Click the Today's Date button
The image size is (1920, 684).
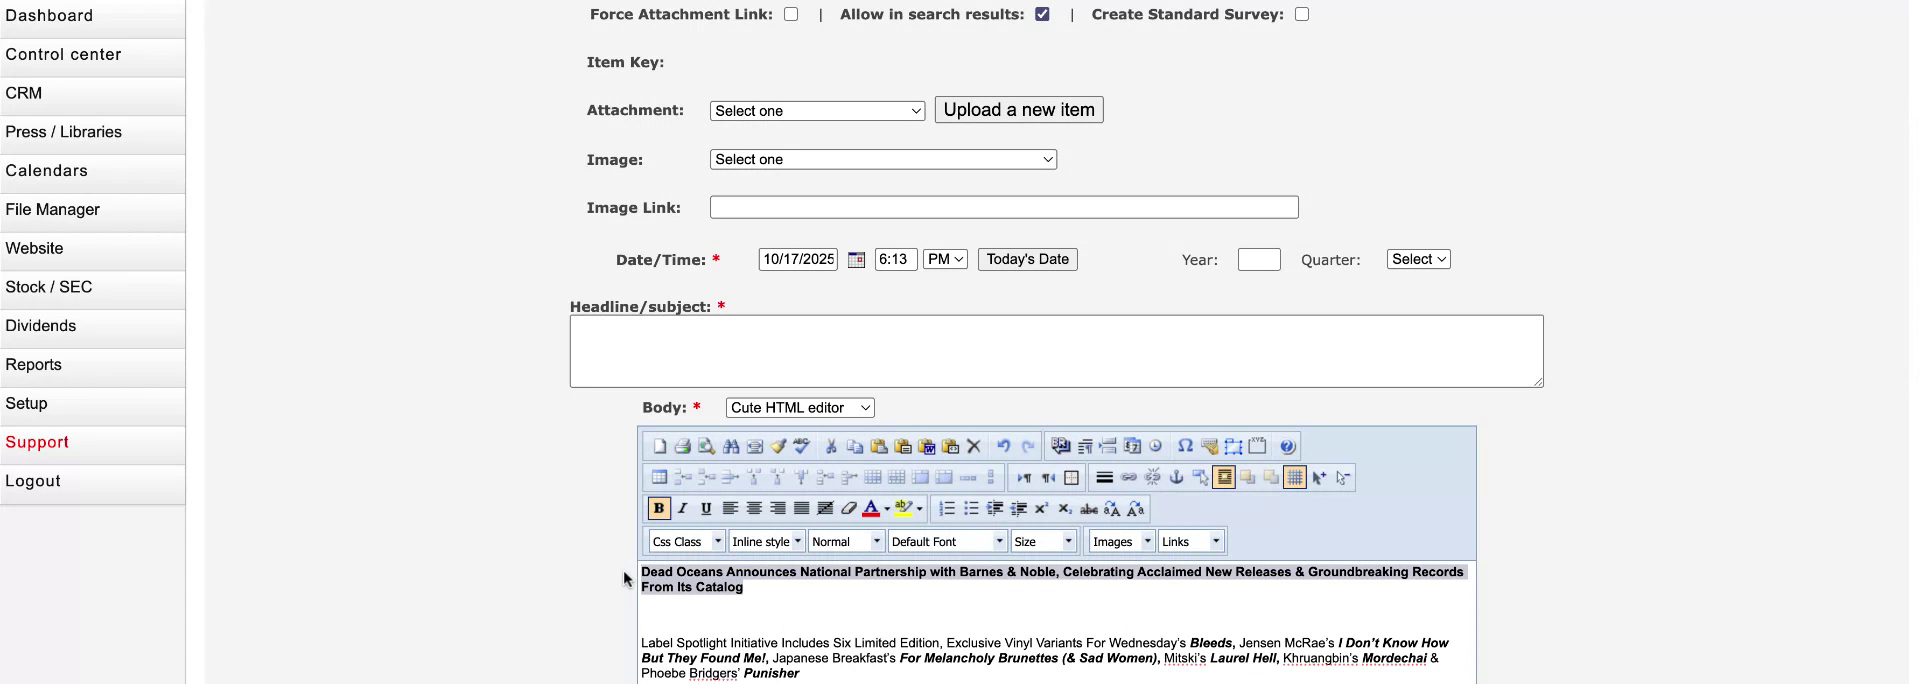tap(1027, 260)
